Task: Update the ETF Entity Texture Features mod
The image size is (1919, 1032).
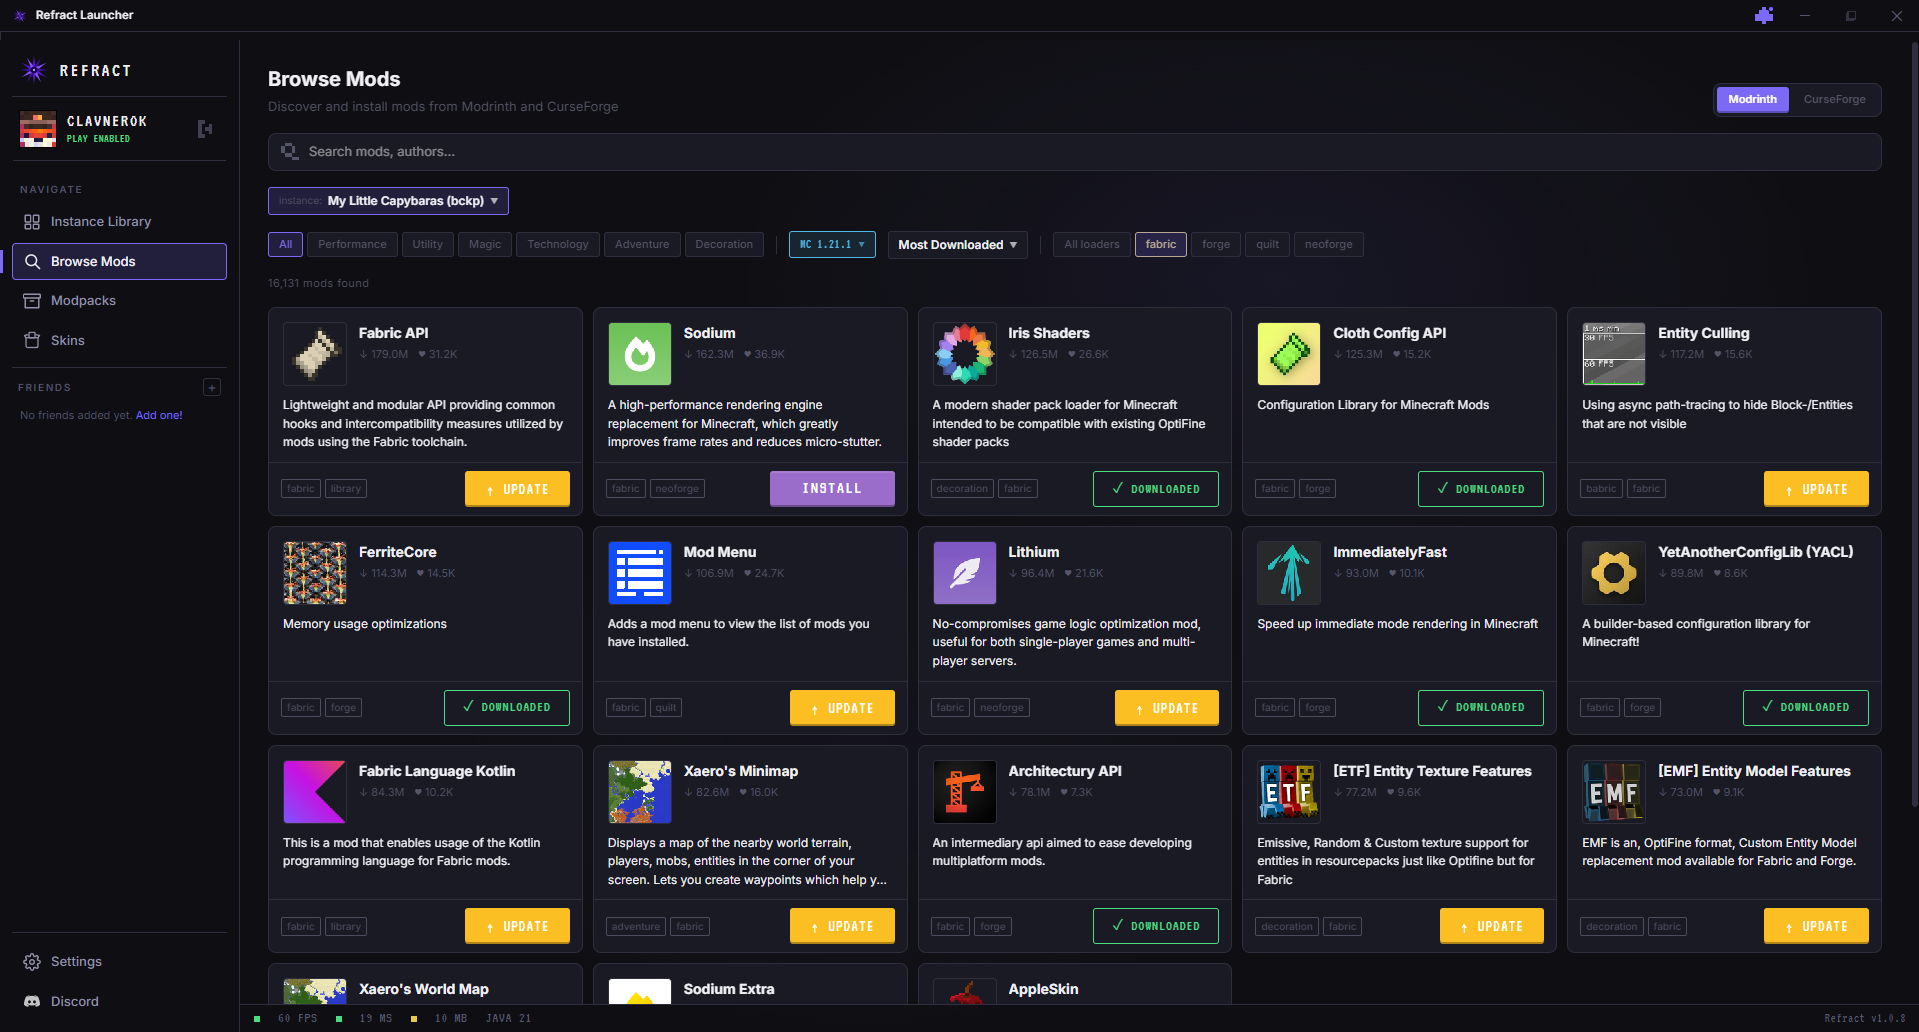Action: 1492,926
